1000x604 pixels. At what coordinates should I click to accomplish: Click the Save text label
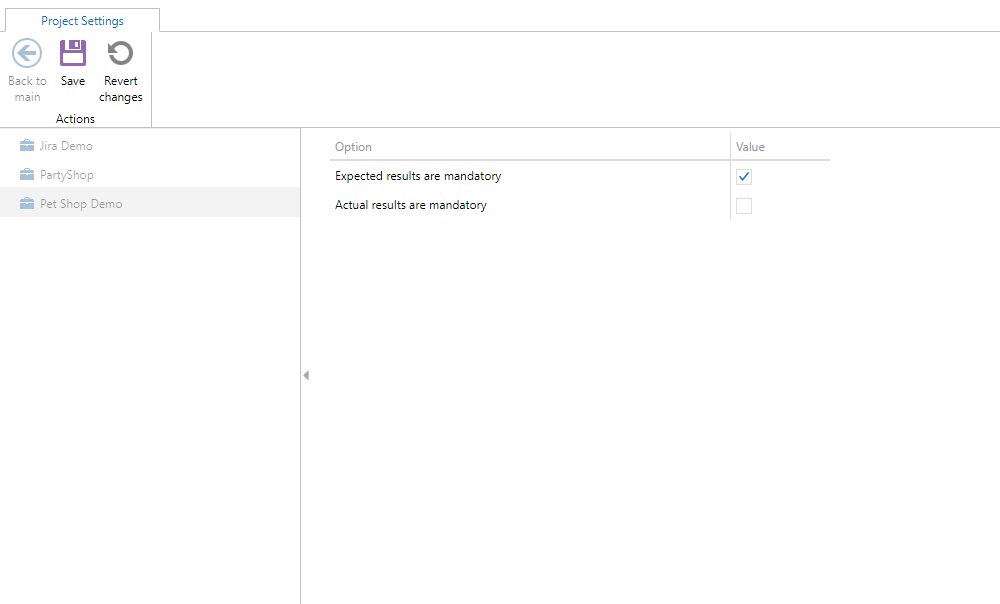point(73,81)
